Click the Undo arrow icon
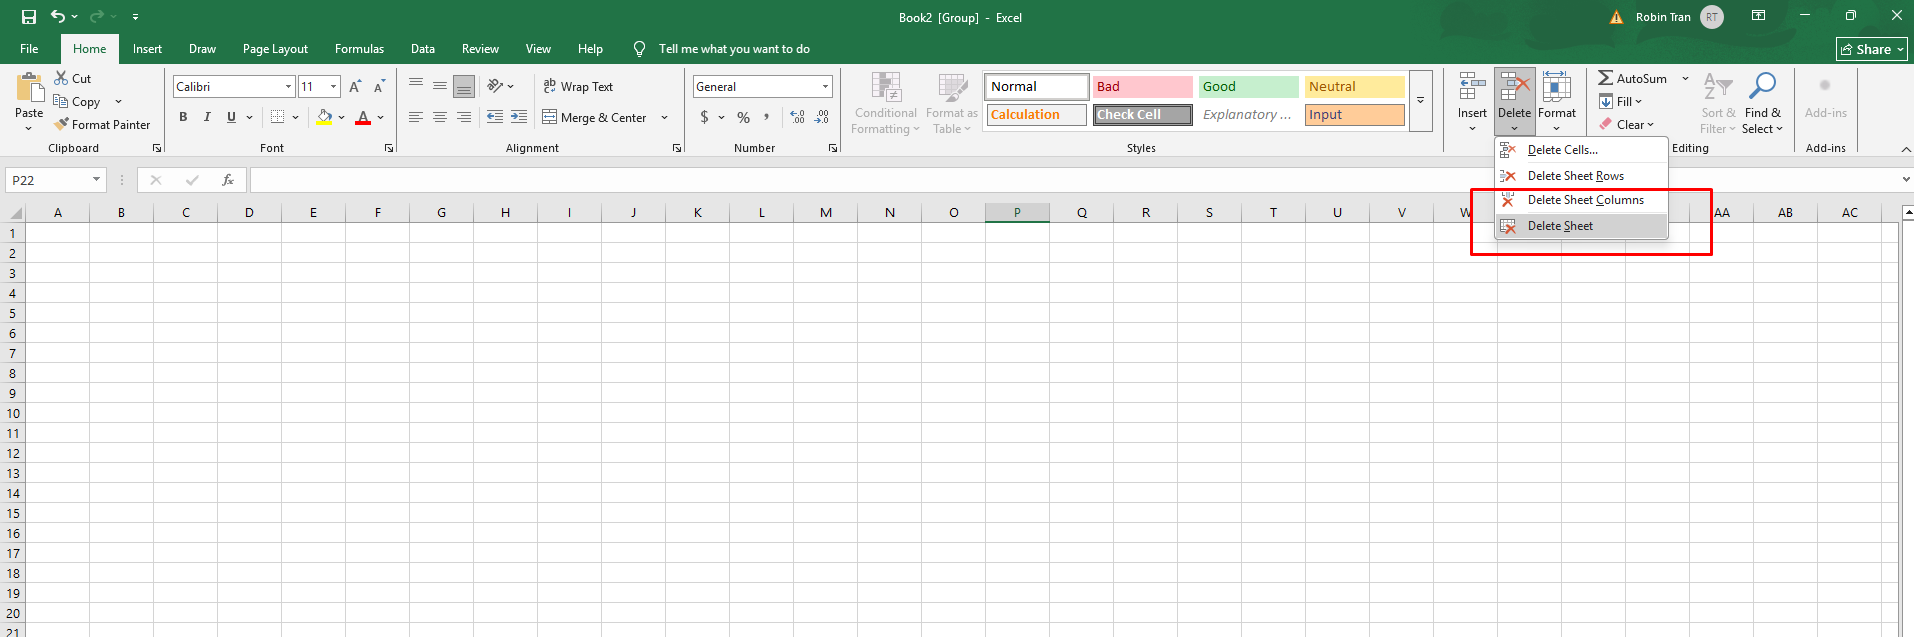 [58, 17]
